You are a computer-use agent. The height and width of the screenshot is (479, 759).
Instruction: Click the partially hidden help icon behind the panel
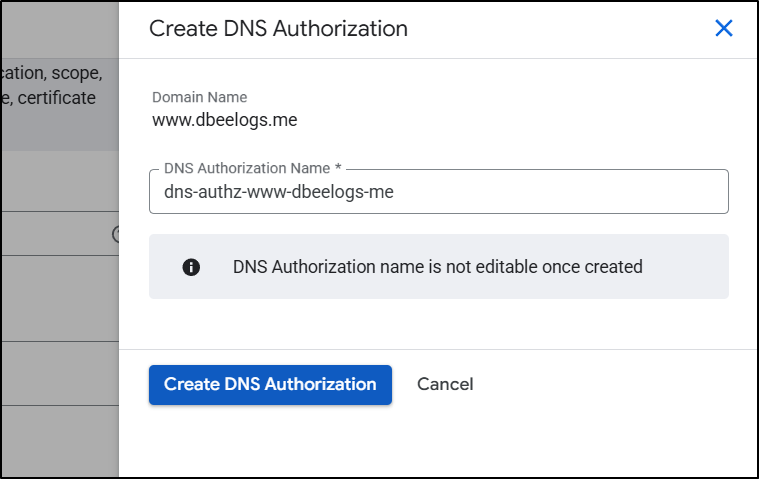116,235
